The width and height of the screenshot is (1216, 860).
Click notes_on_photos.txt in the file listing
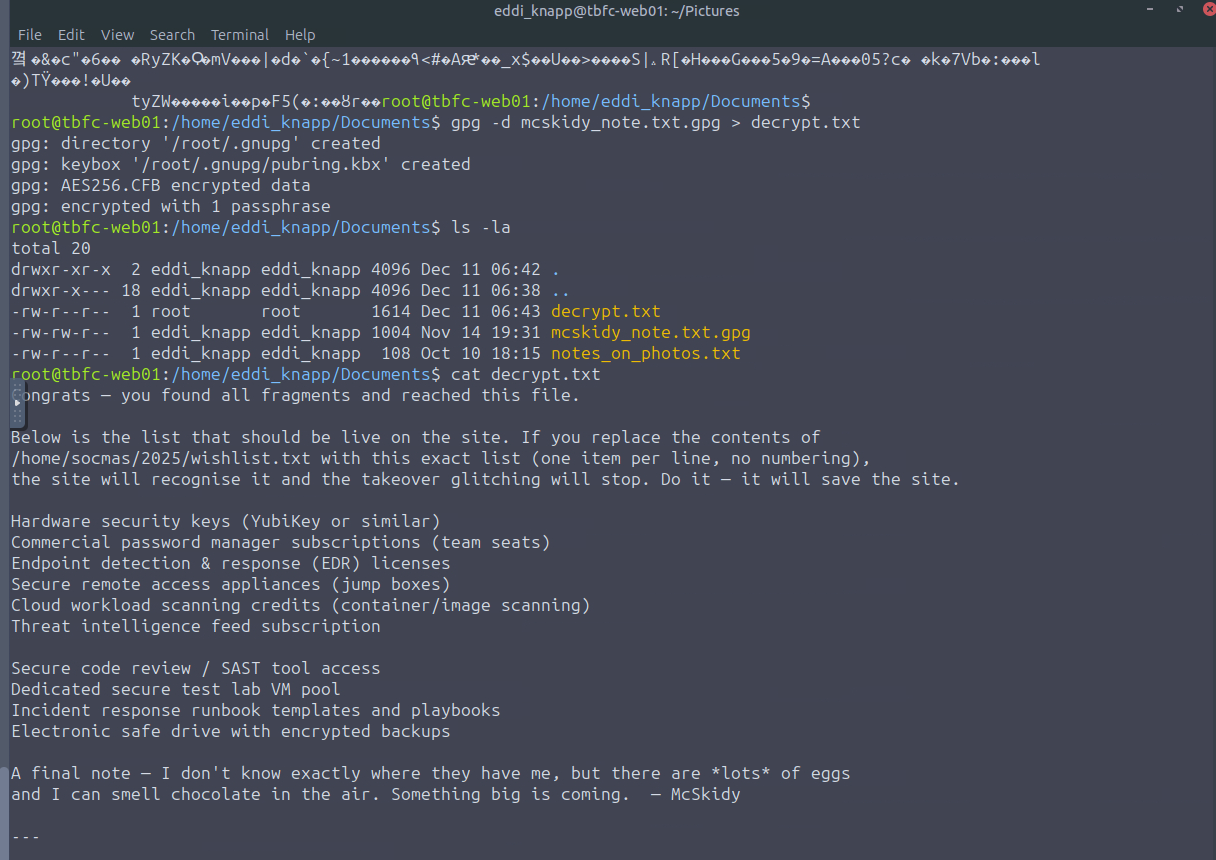pos(645,353)
